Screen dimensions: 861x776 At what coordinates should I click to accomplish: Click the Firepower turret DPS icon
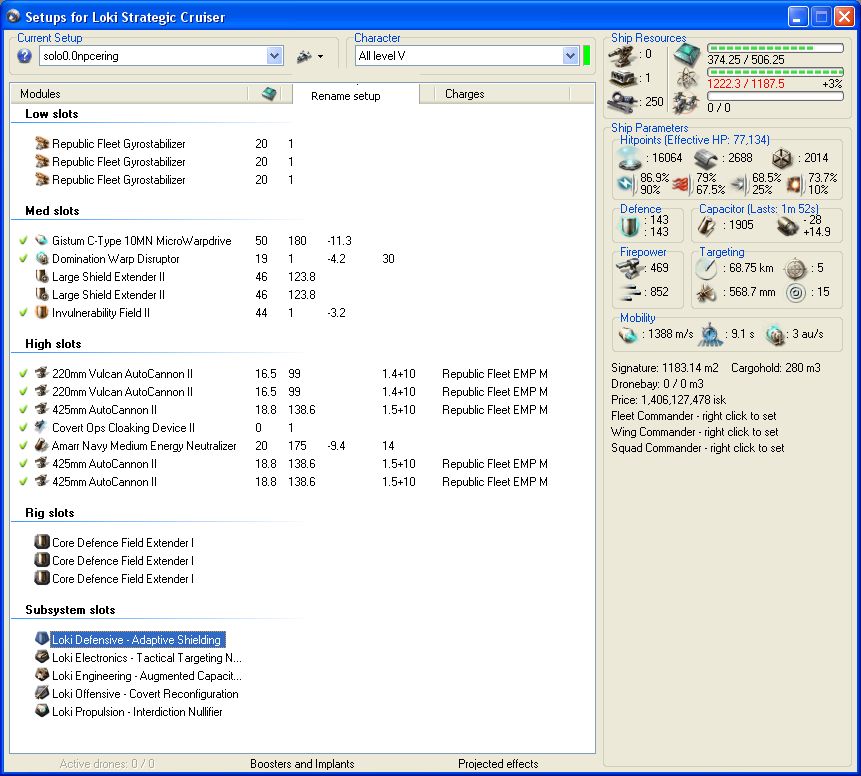[x=629, y=268]
